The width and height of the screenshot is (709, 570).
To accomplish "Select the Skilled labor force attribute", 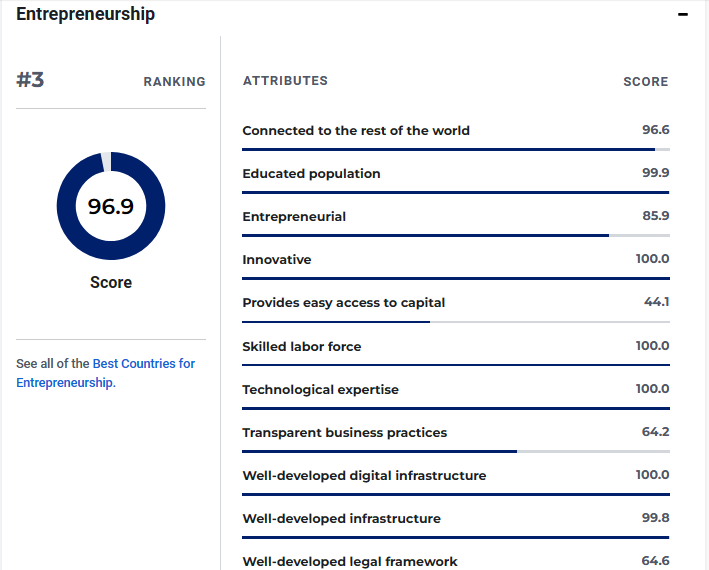I will [302, 346].
